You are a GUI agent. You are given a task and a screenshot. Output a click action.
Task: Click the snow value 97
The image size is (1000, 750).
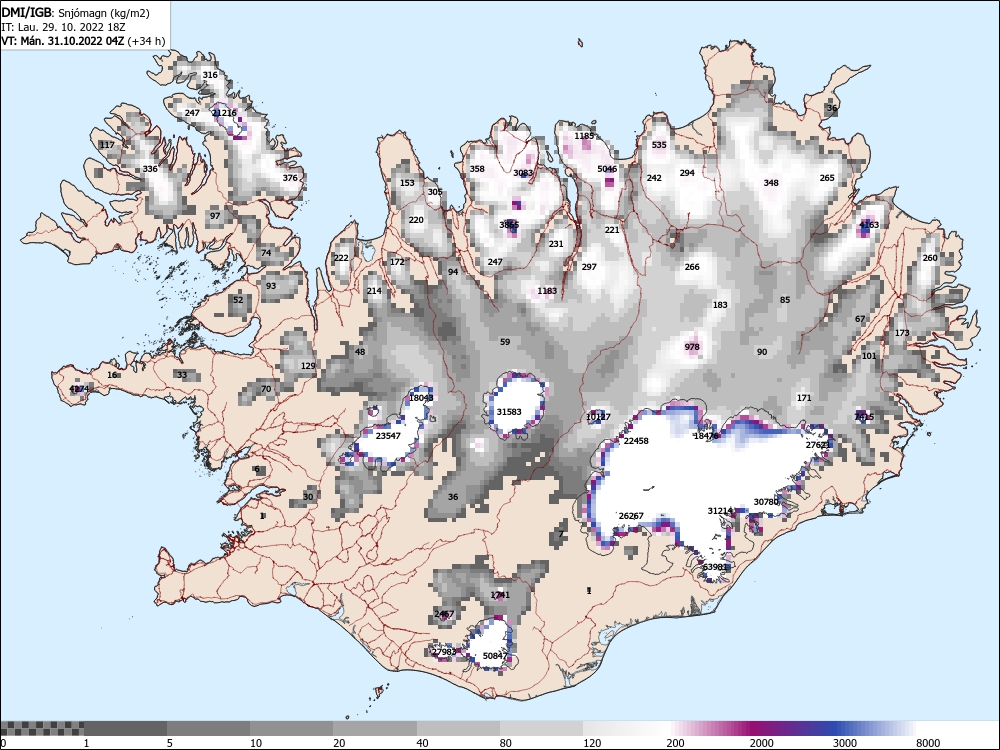pyautogui.click(x=215, y=216)
